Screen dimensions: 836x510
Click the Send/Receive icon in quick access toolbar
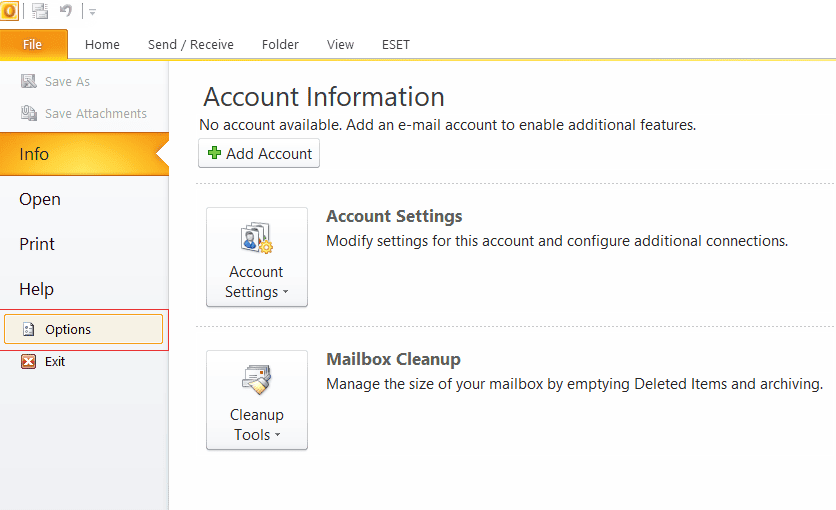(x=40, y=12)
